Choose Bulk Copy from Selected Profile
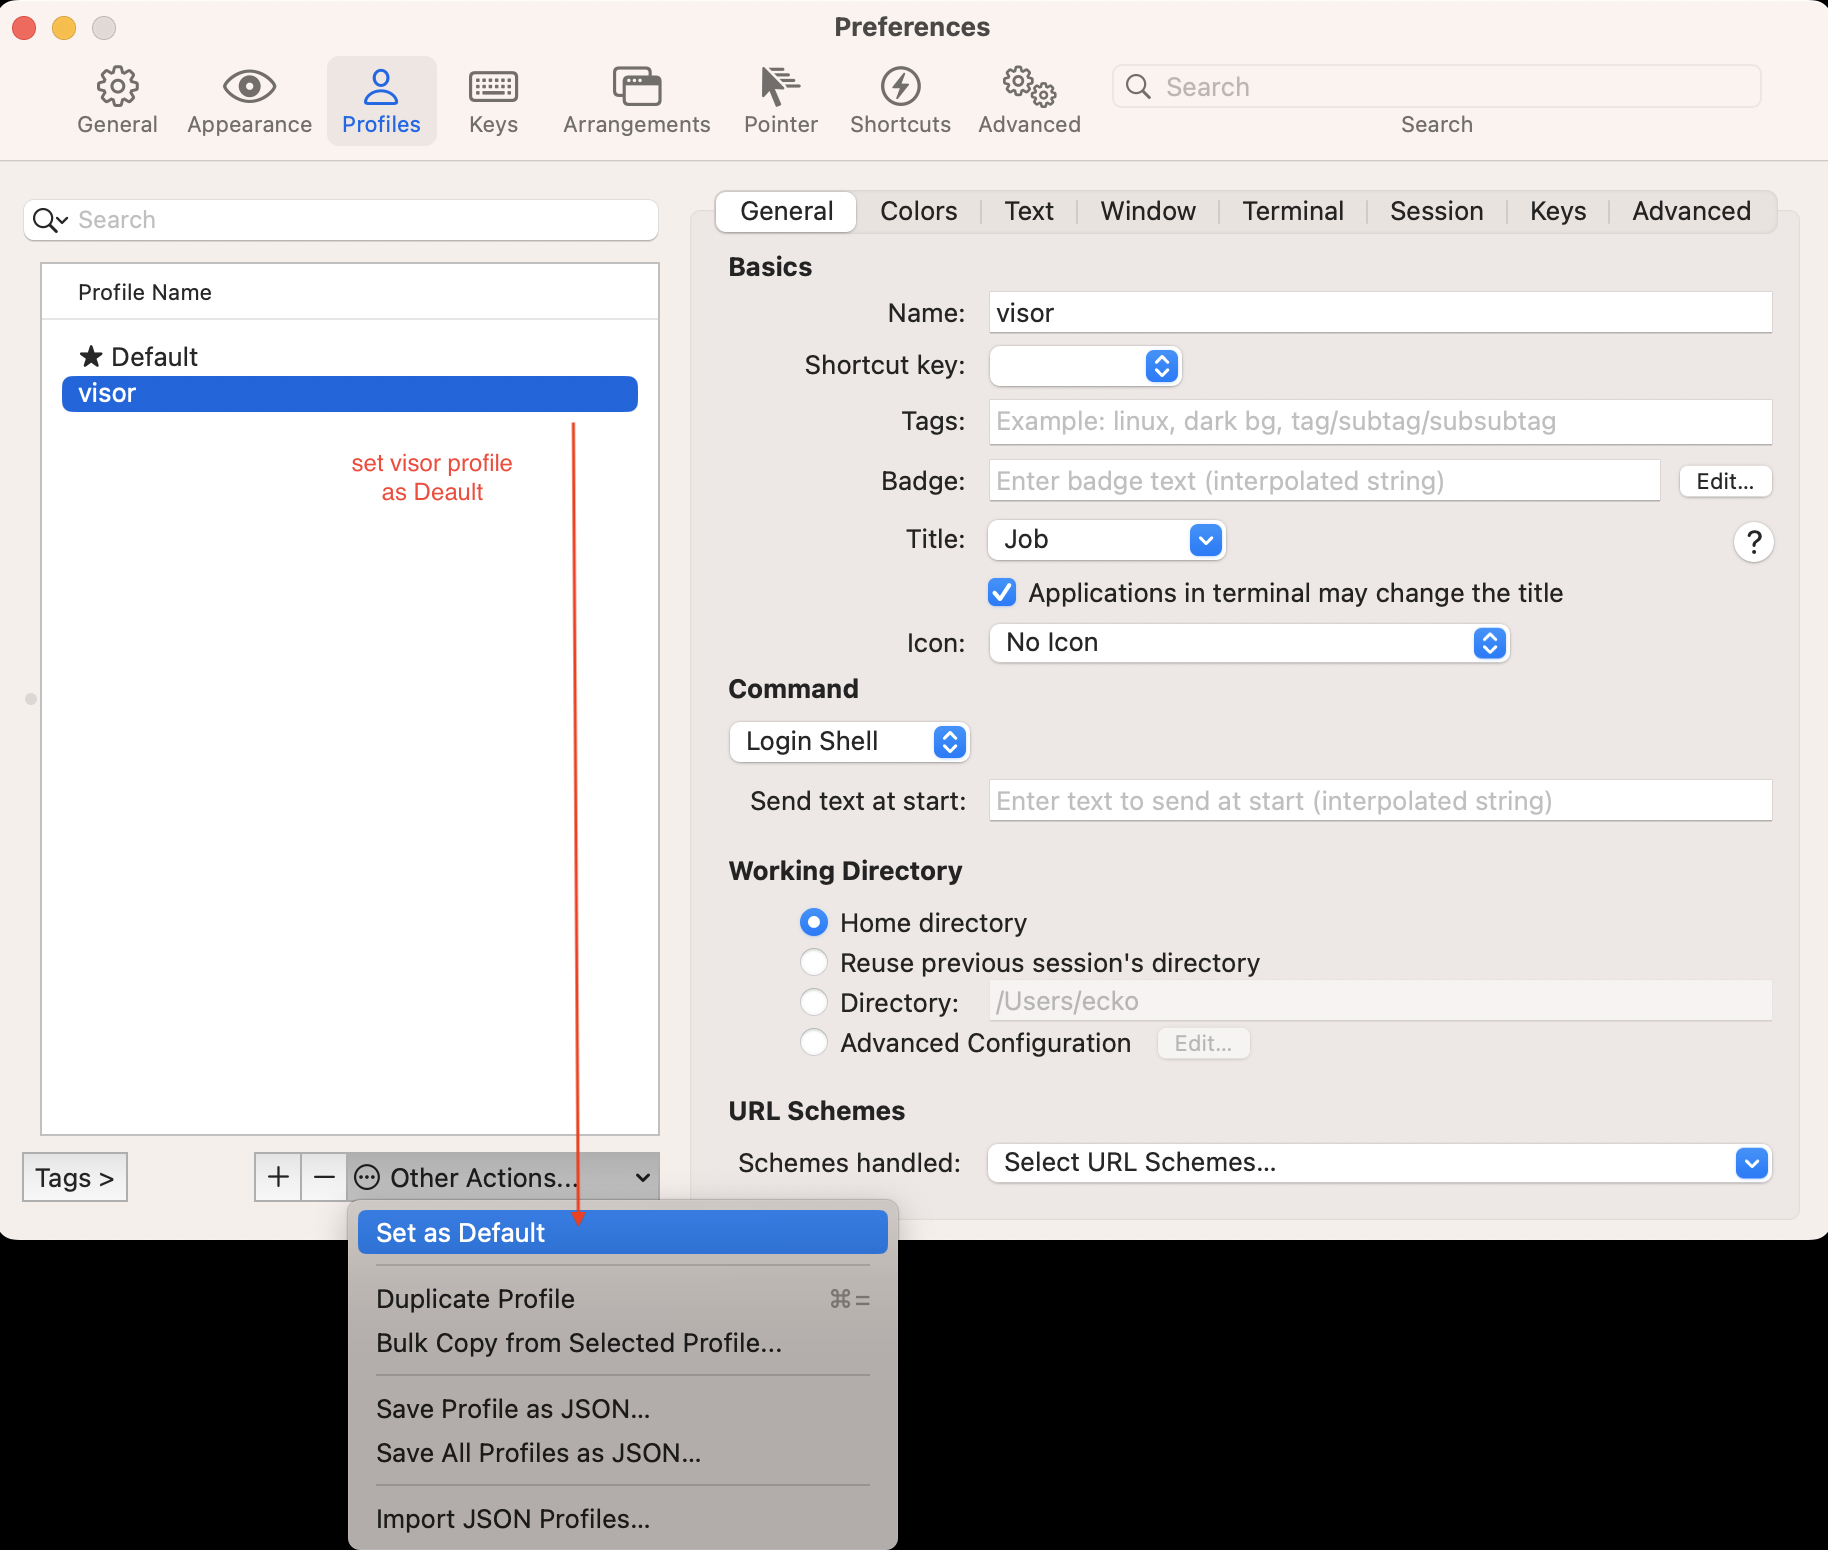 pyautogui.click(x=622, y=1342)
